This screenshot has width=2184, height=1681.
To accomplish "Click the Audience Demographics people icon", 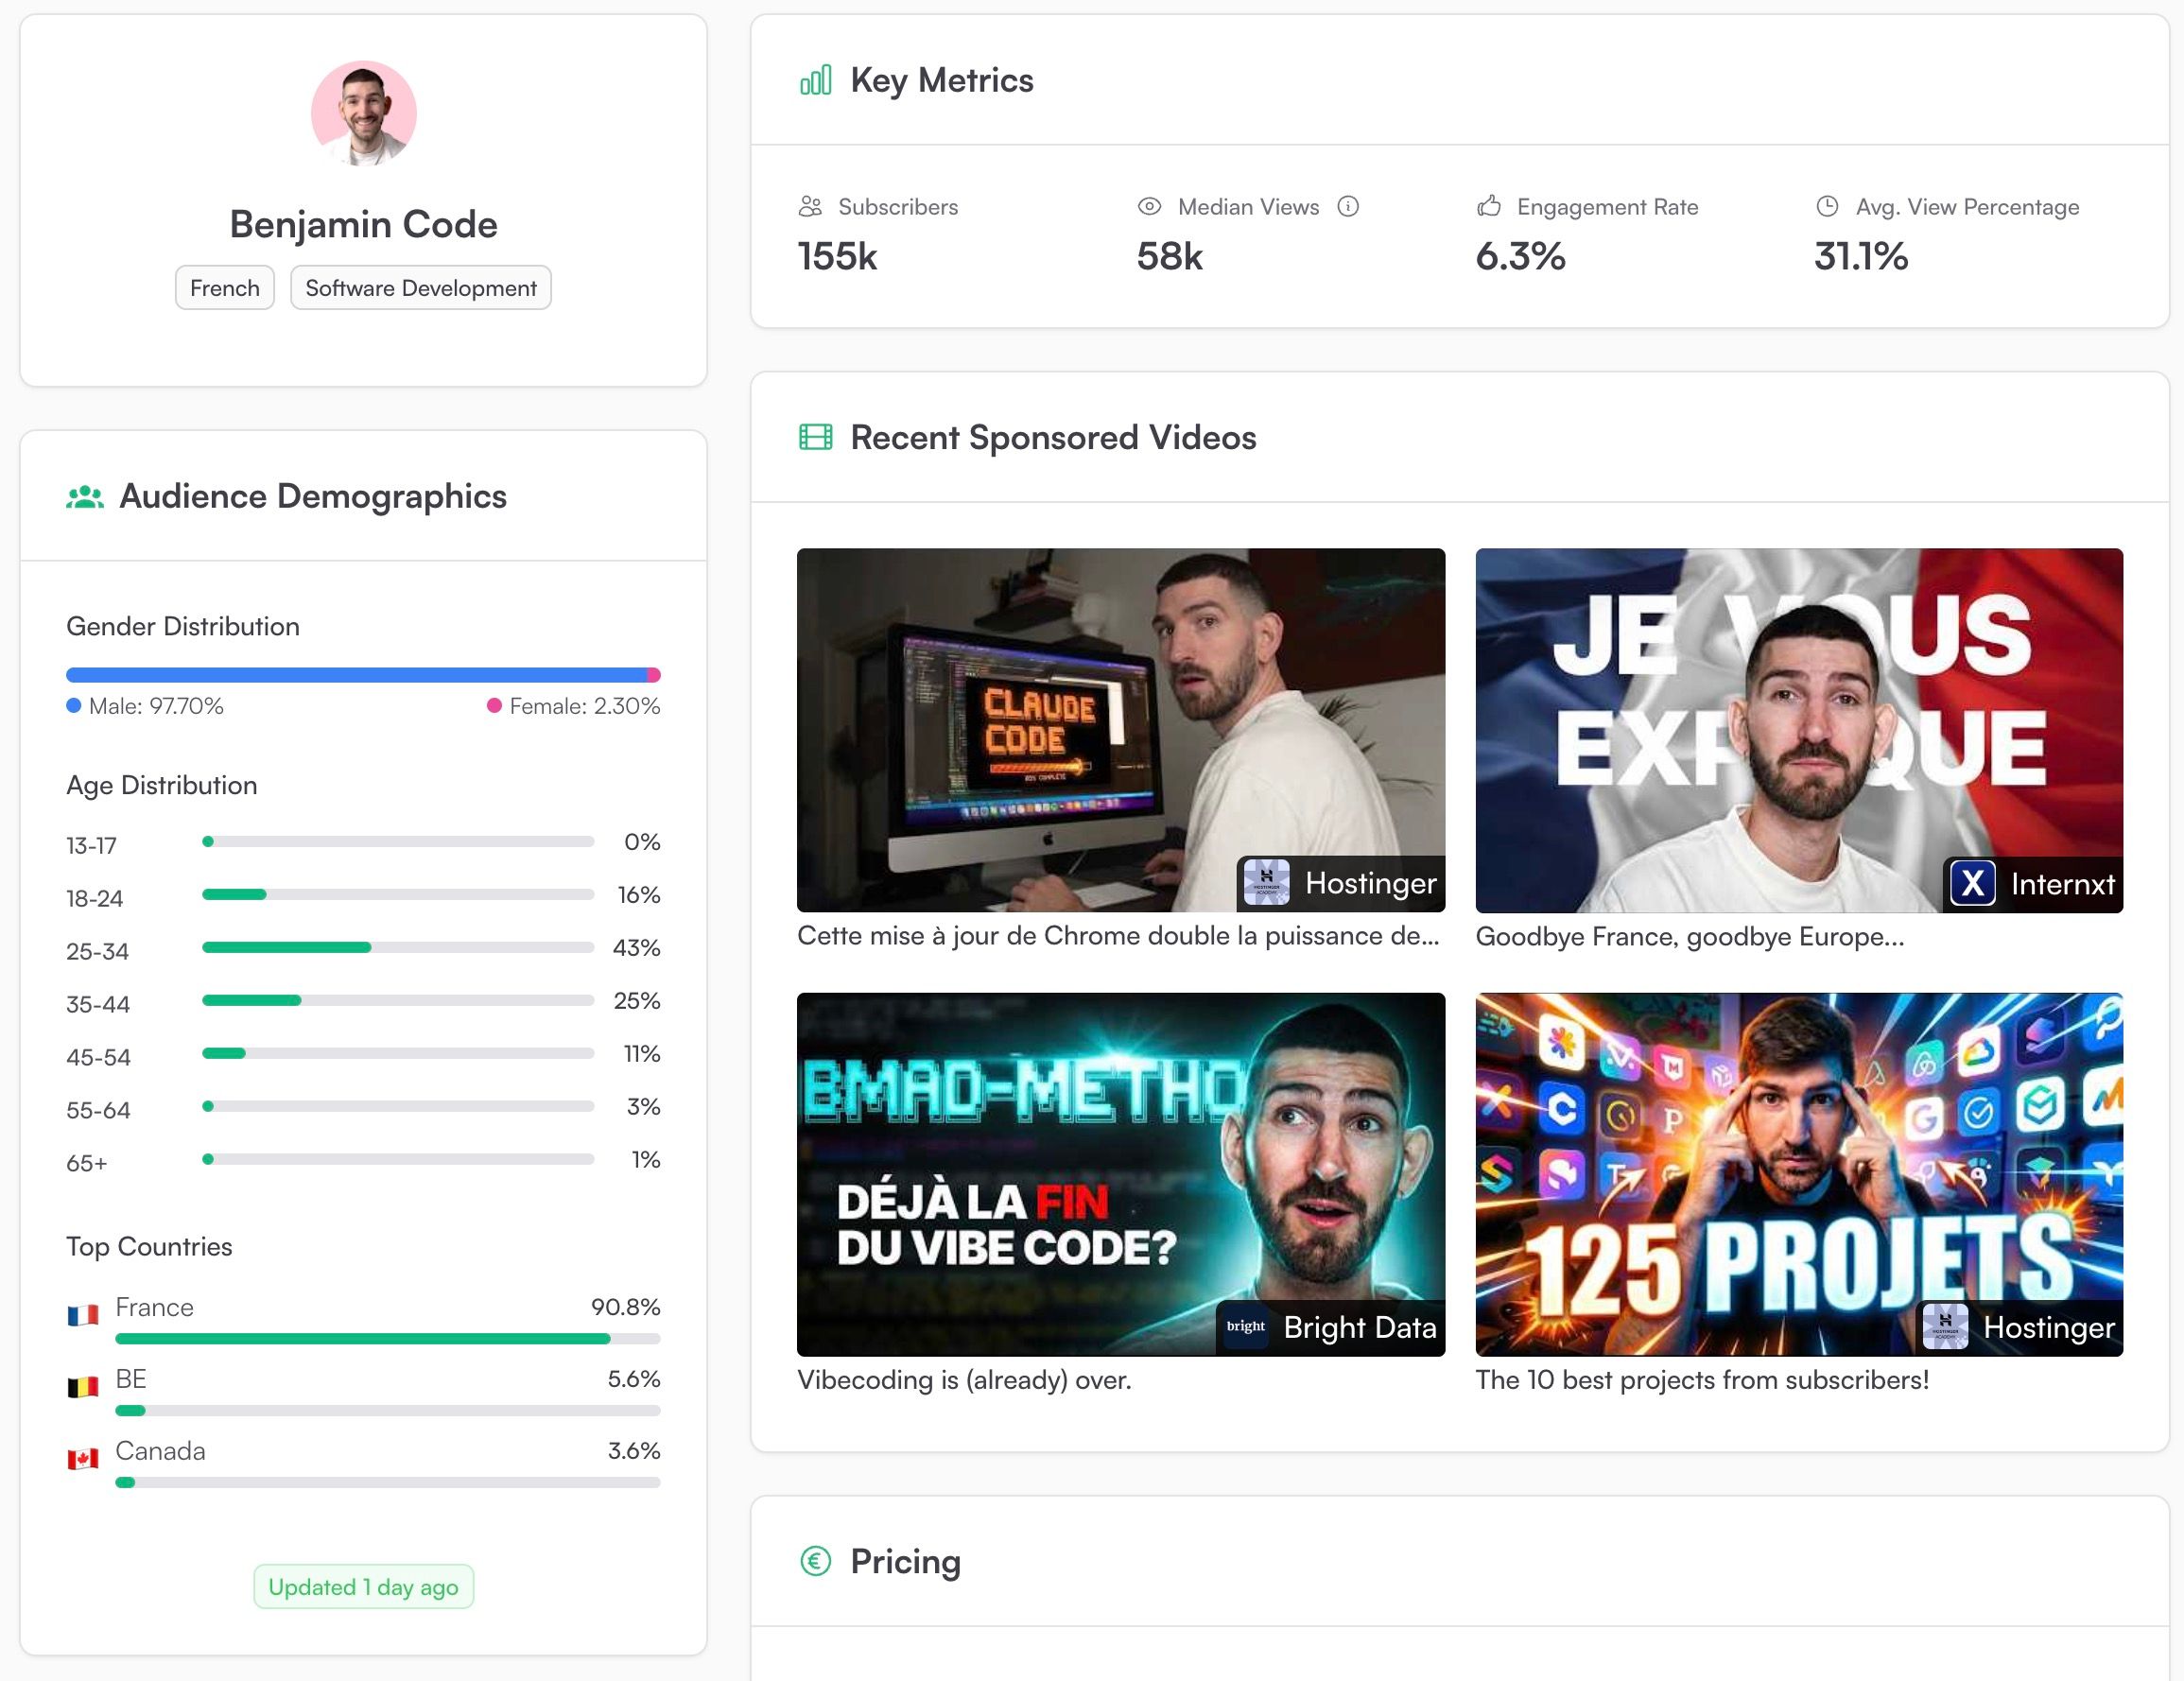I will (x=84, y=495).
